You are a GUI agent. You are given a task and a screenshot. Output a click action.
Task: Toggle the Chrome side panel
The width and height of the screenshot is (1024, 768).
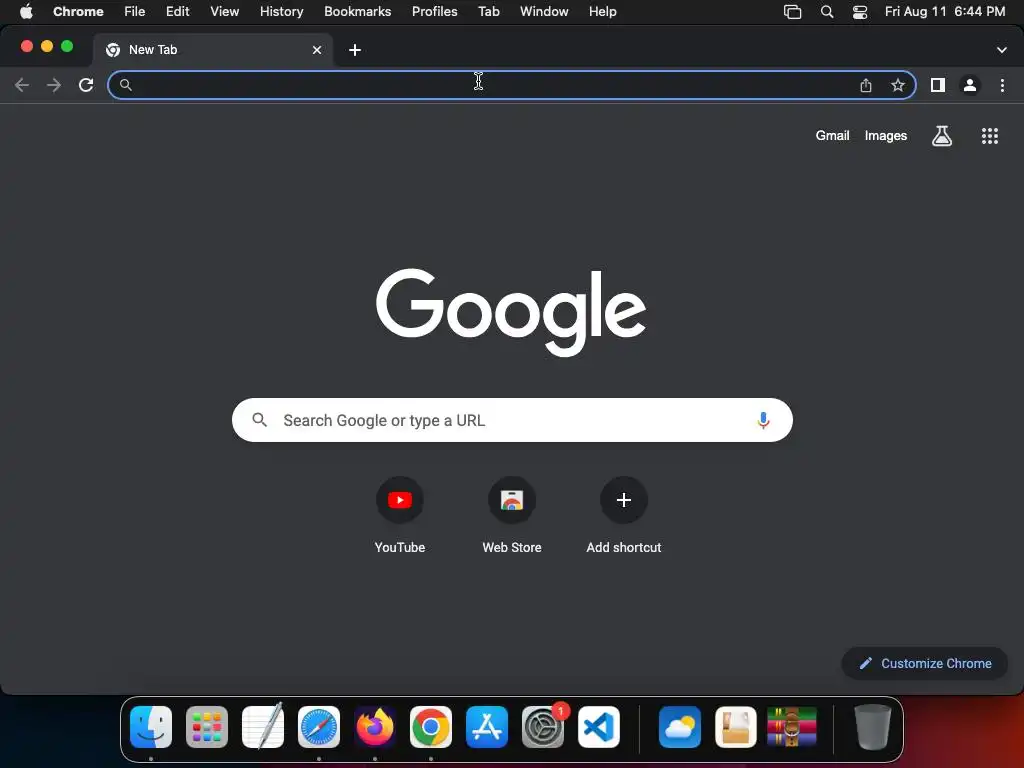click(x=938, y=85)
